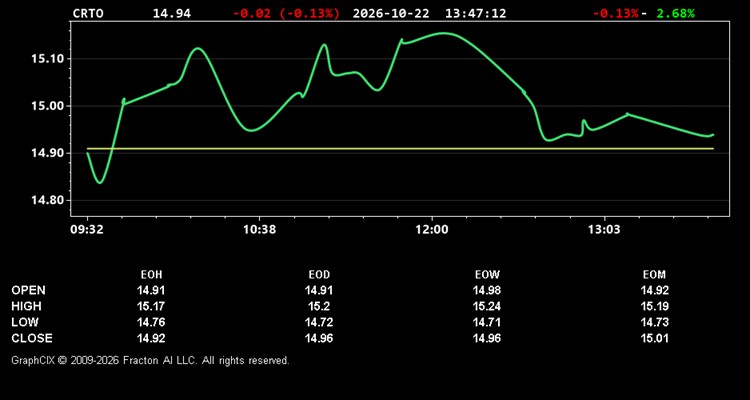Click EOW high value 15.24
The height and width of the screenshot is (400, 750).
pyautogui.click(x=487, y=306)
